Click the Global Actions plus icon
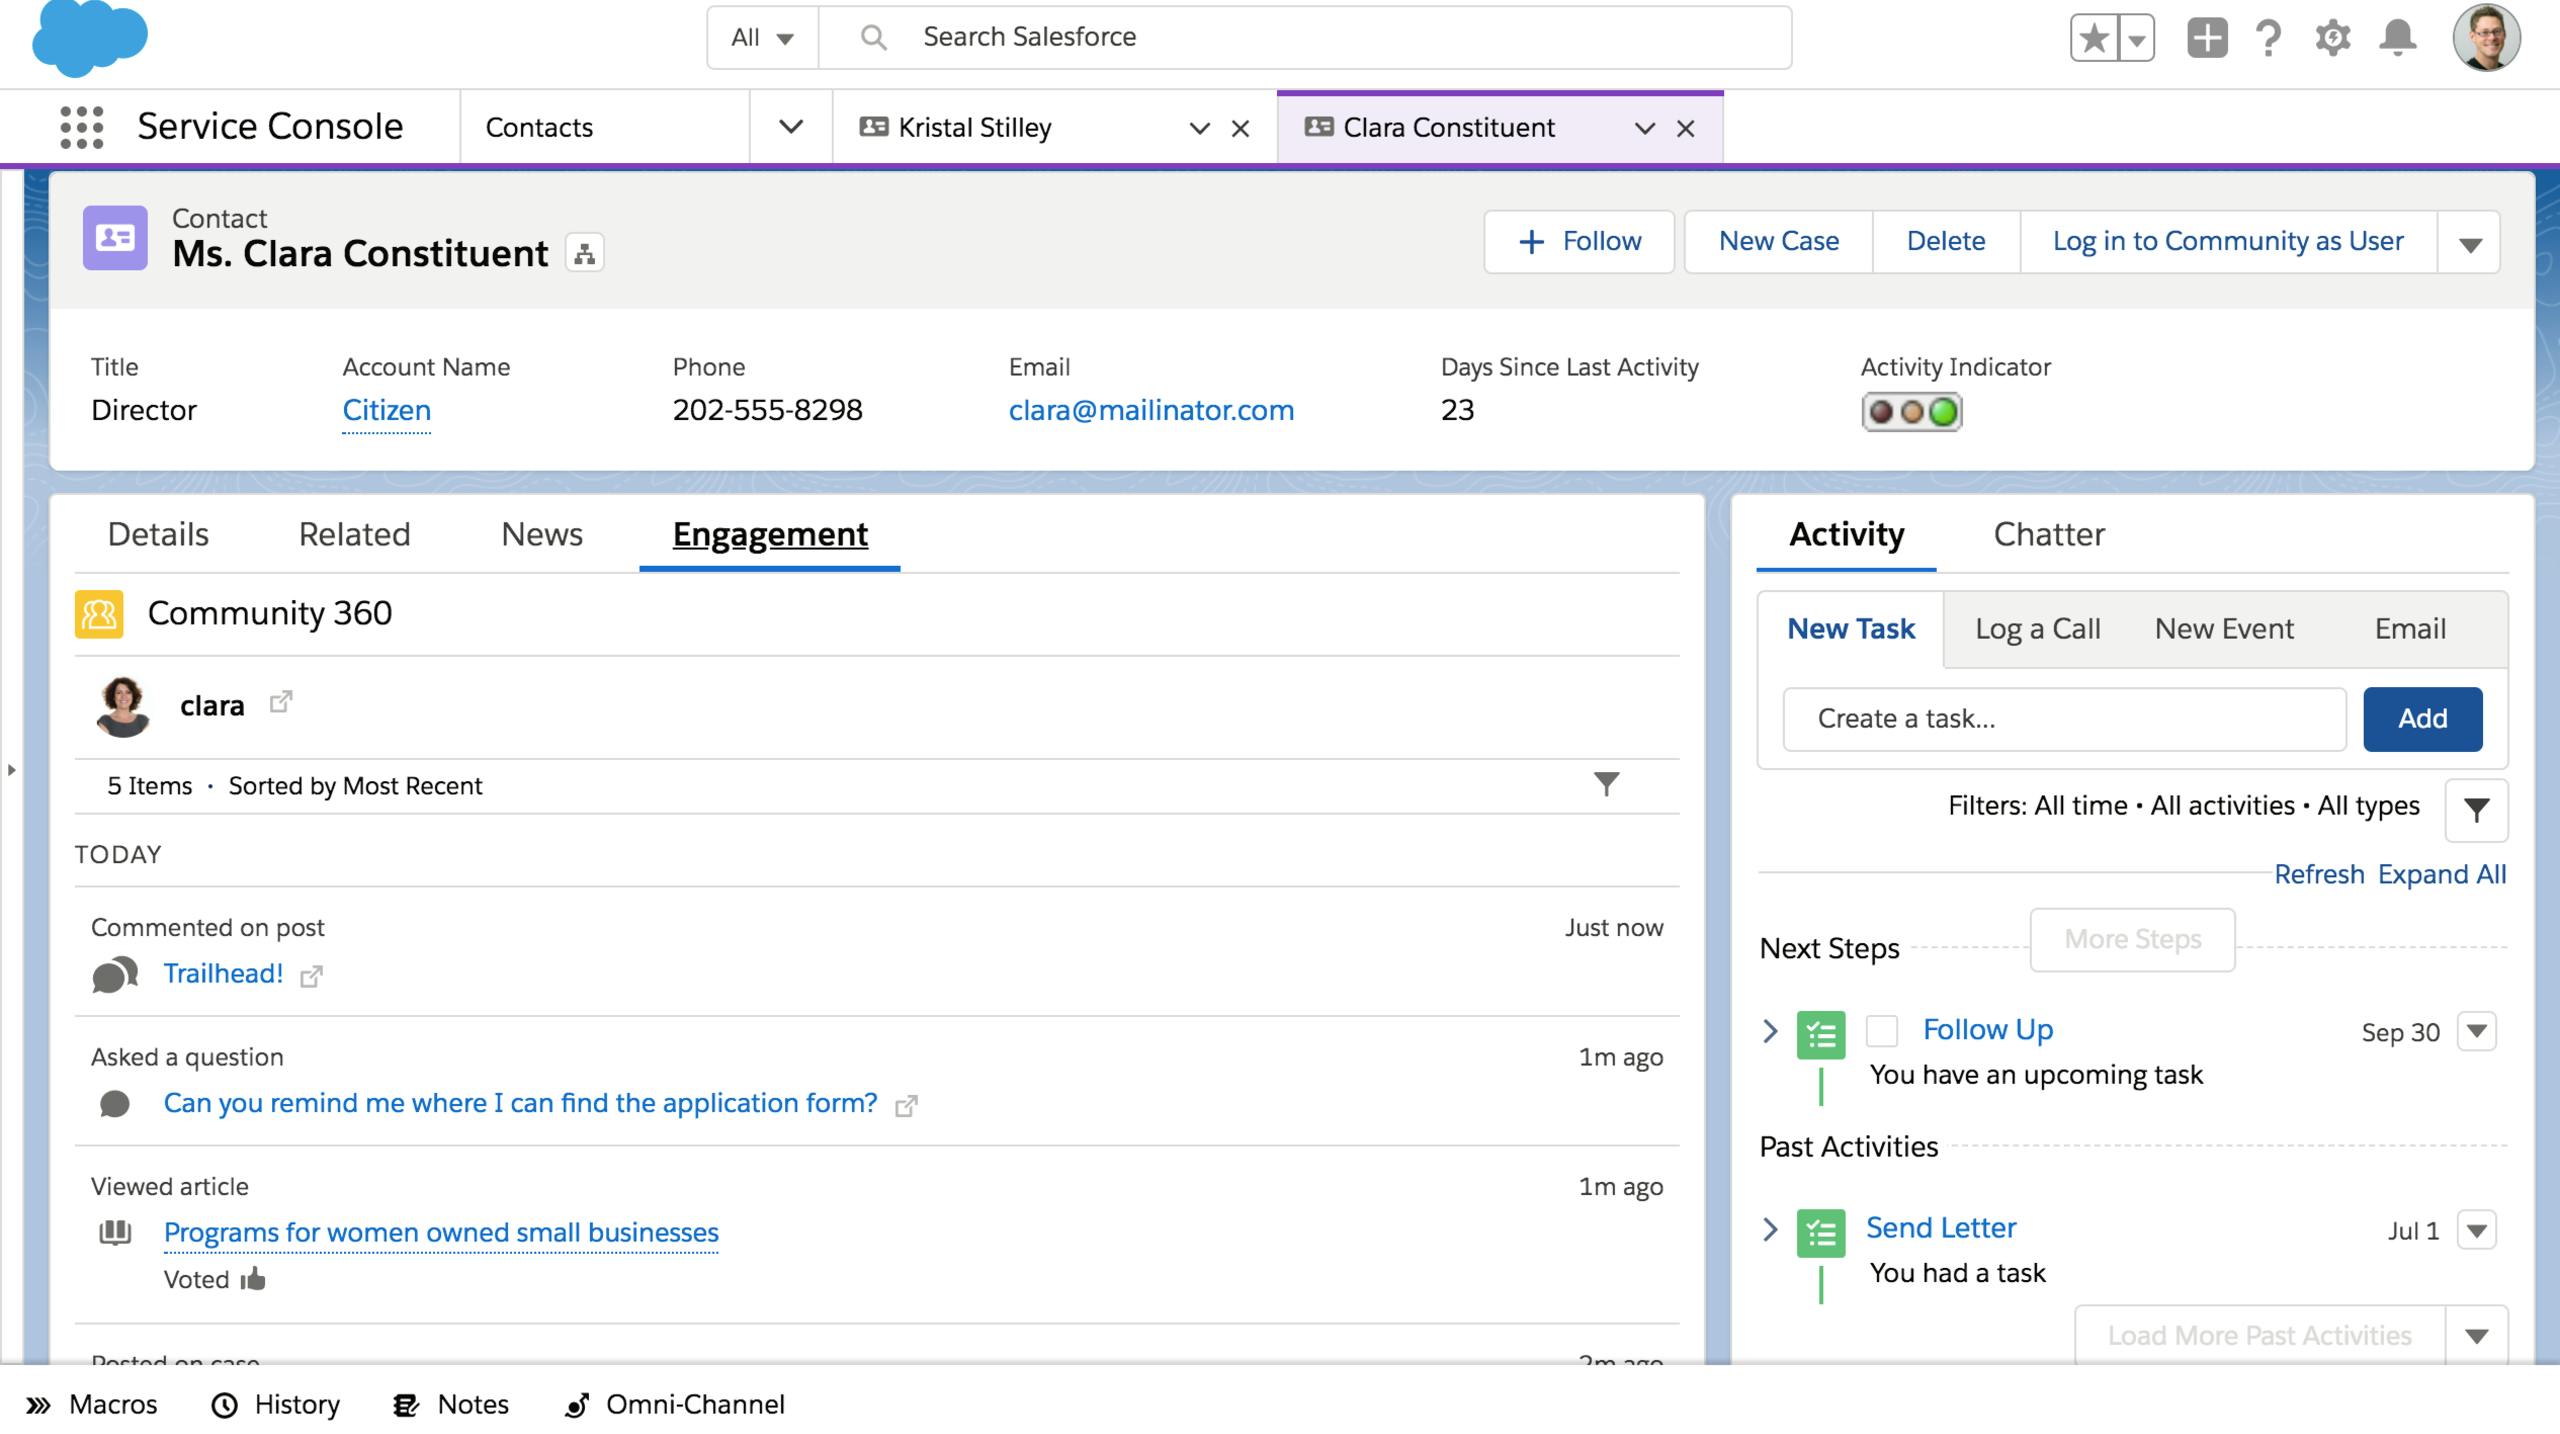 [x=2207, y=38]
